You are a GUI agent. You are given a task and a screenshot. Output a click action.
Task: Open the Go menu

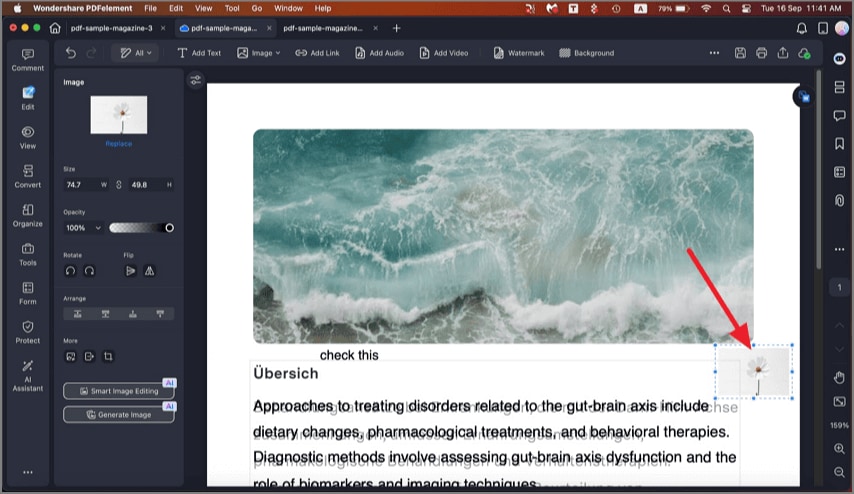click(x=257, y=8)
